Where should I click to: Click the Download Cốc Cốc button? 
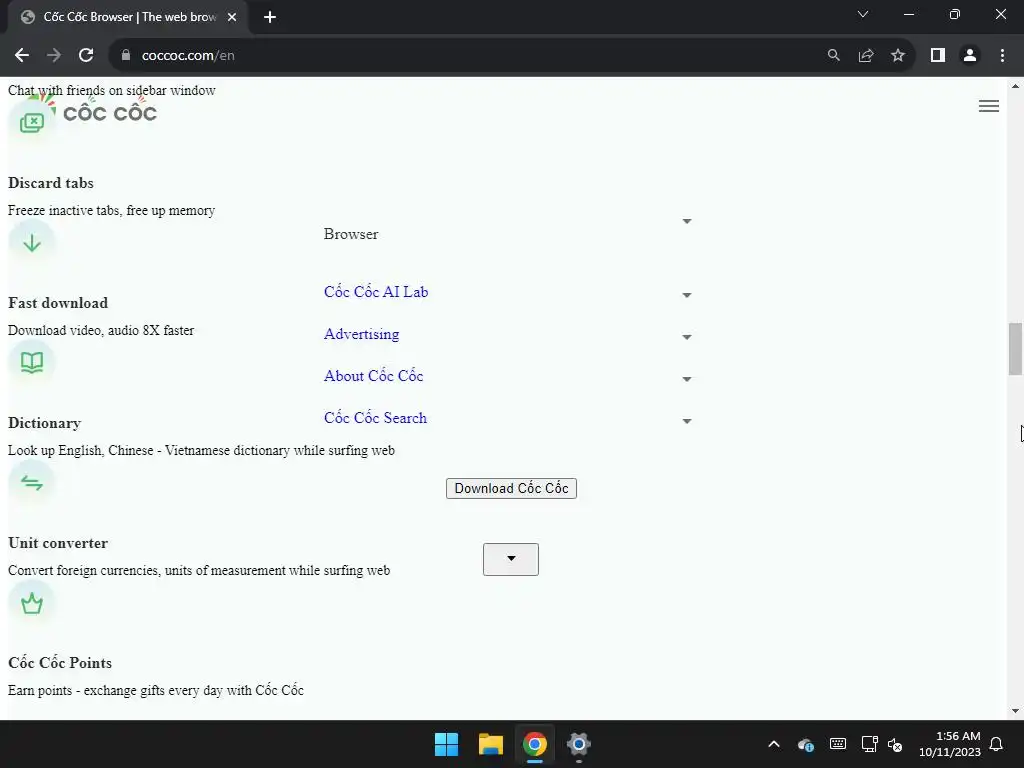point(511,488)
